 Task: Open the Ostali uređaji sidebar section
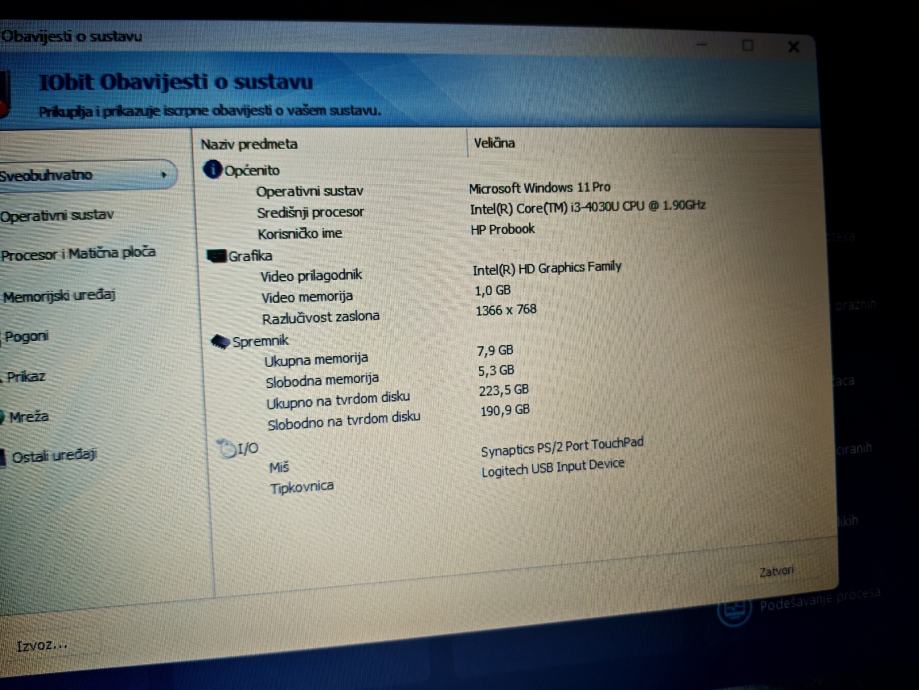pos(54,456)
